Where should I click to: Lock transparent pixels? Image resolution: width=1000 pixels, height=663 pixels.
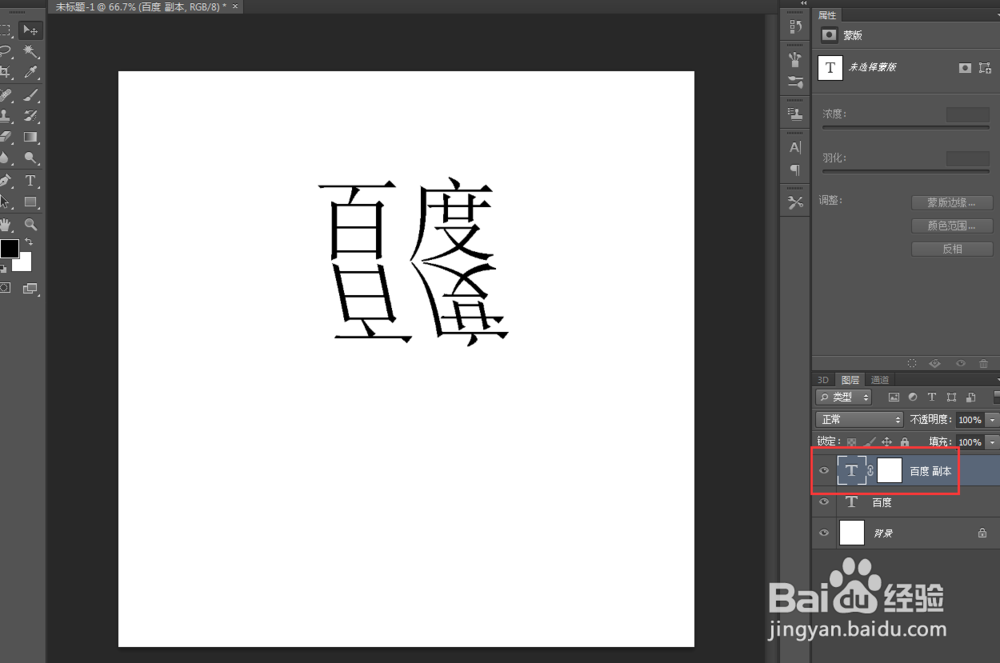tap(851, 441)
